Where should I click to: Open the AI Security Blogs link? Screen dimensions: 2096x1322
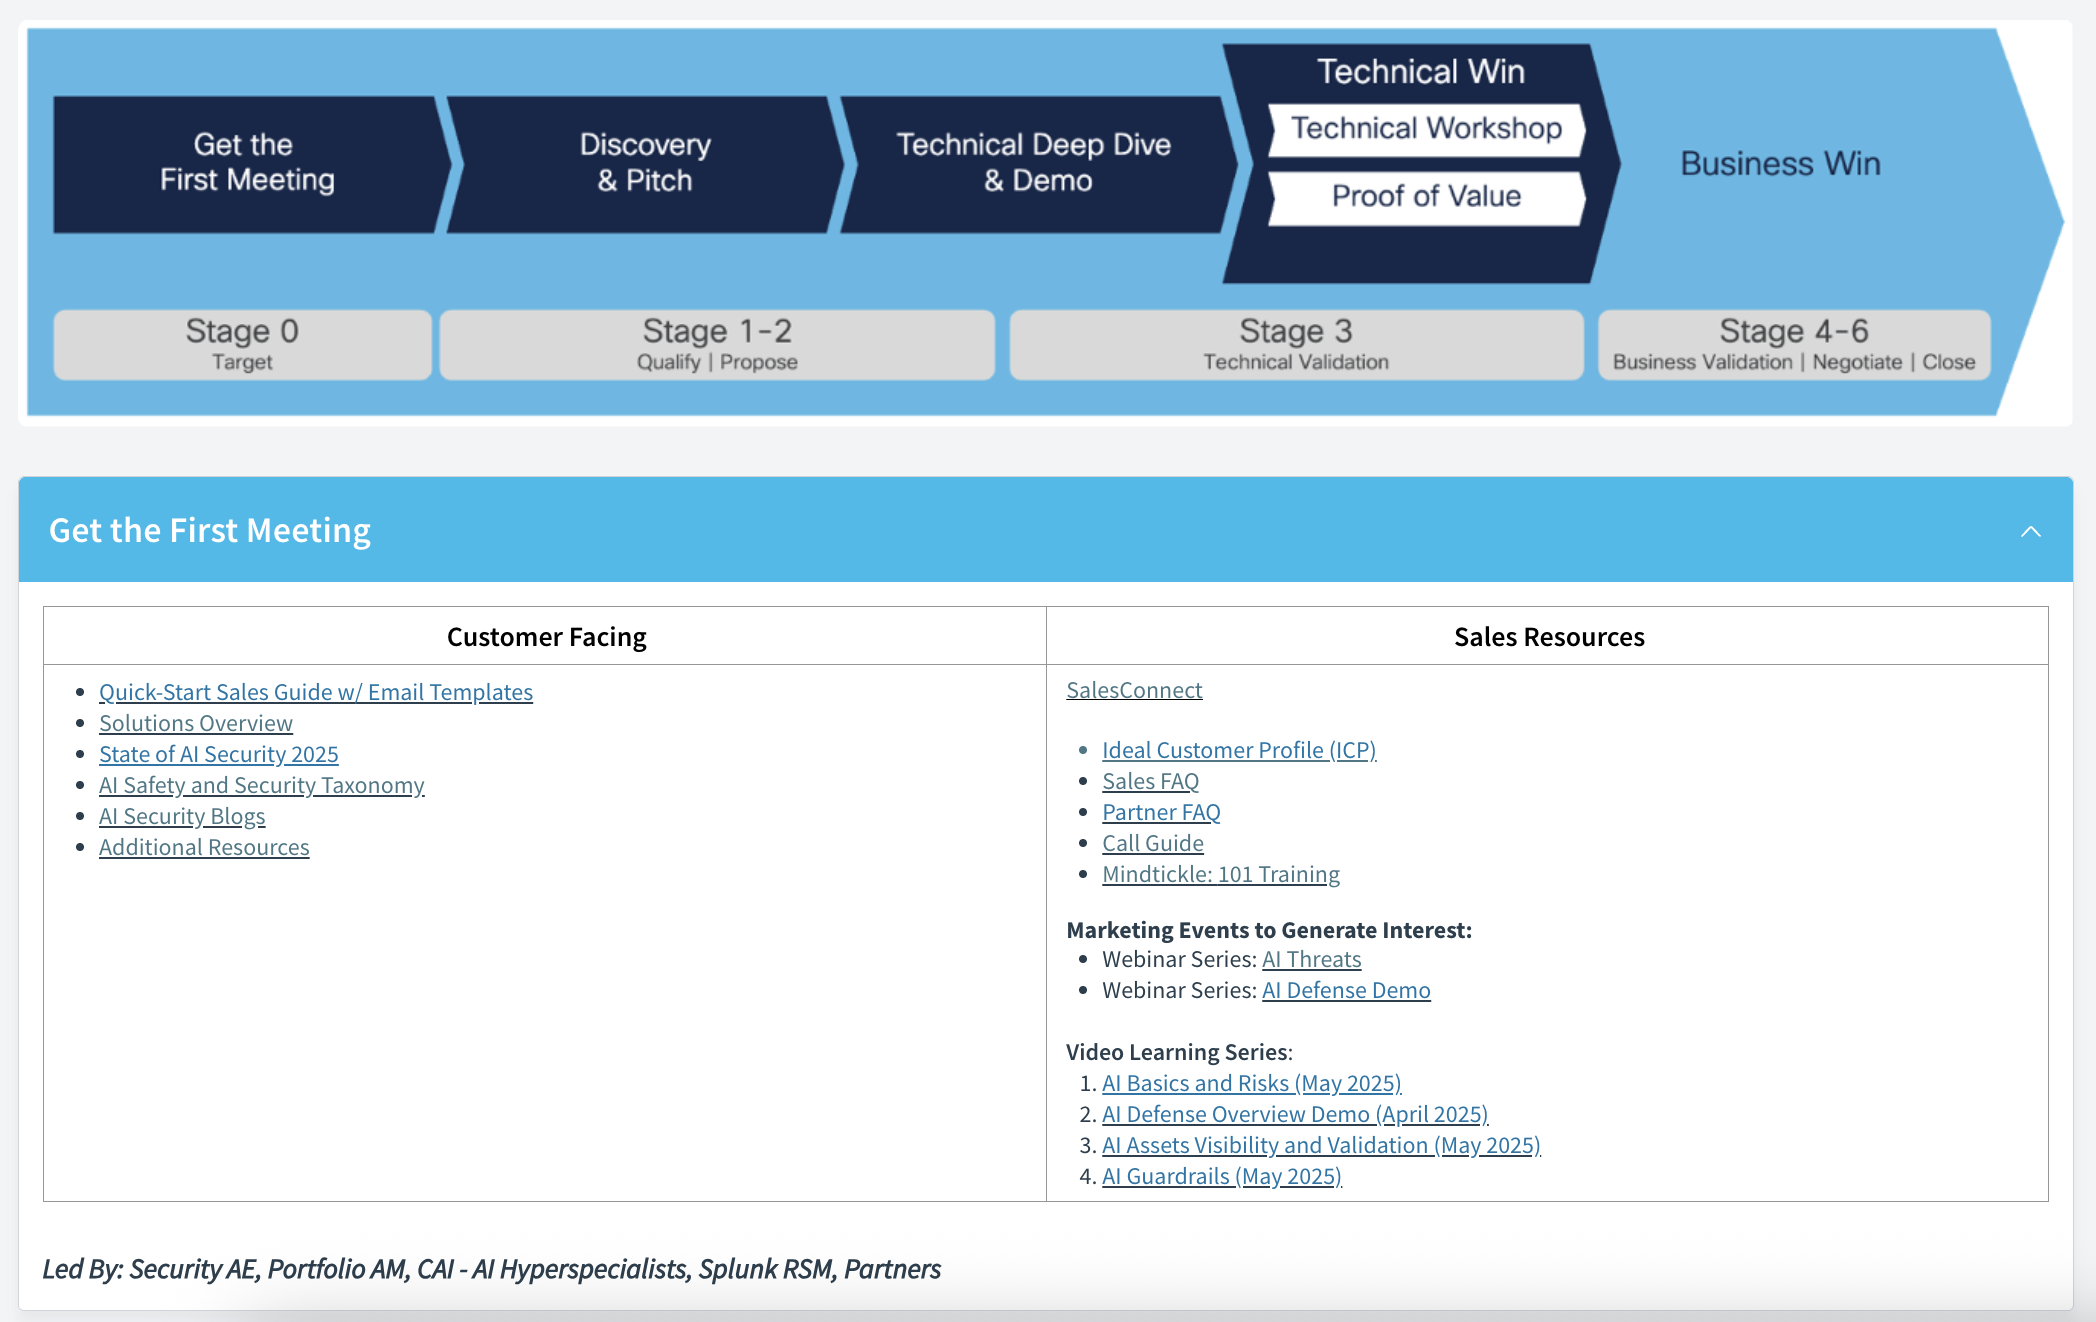pos(182,816)
